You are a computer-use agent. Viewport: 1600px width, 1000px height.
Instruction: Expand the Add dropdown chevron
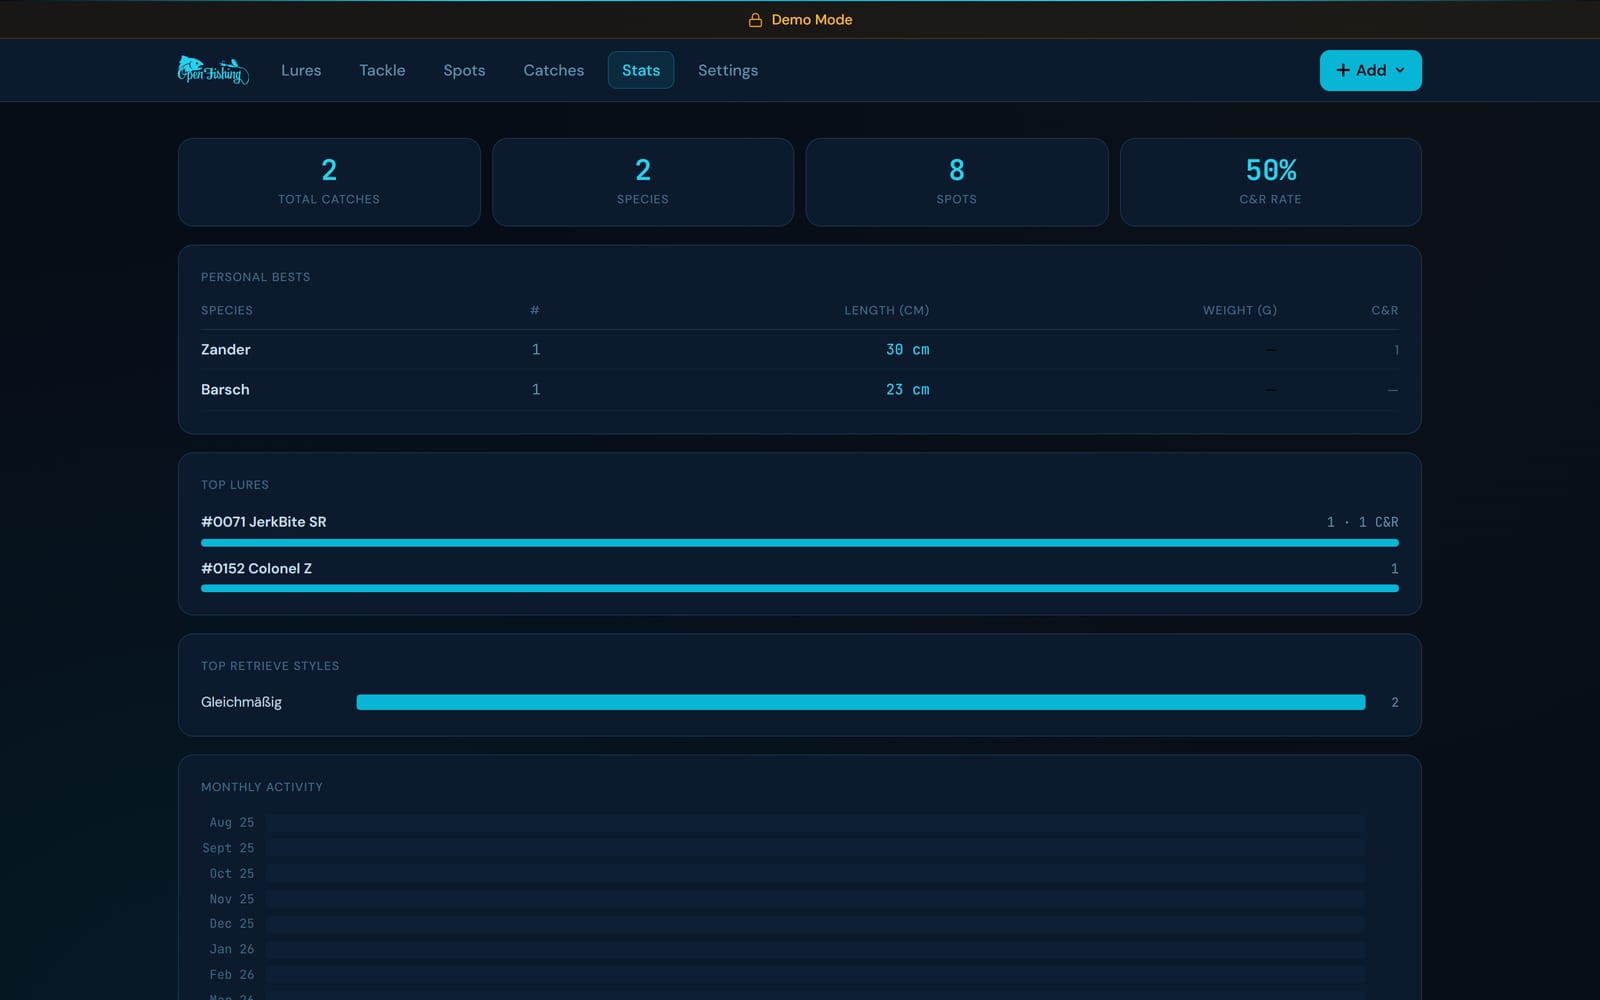click(1400, 70)
